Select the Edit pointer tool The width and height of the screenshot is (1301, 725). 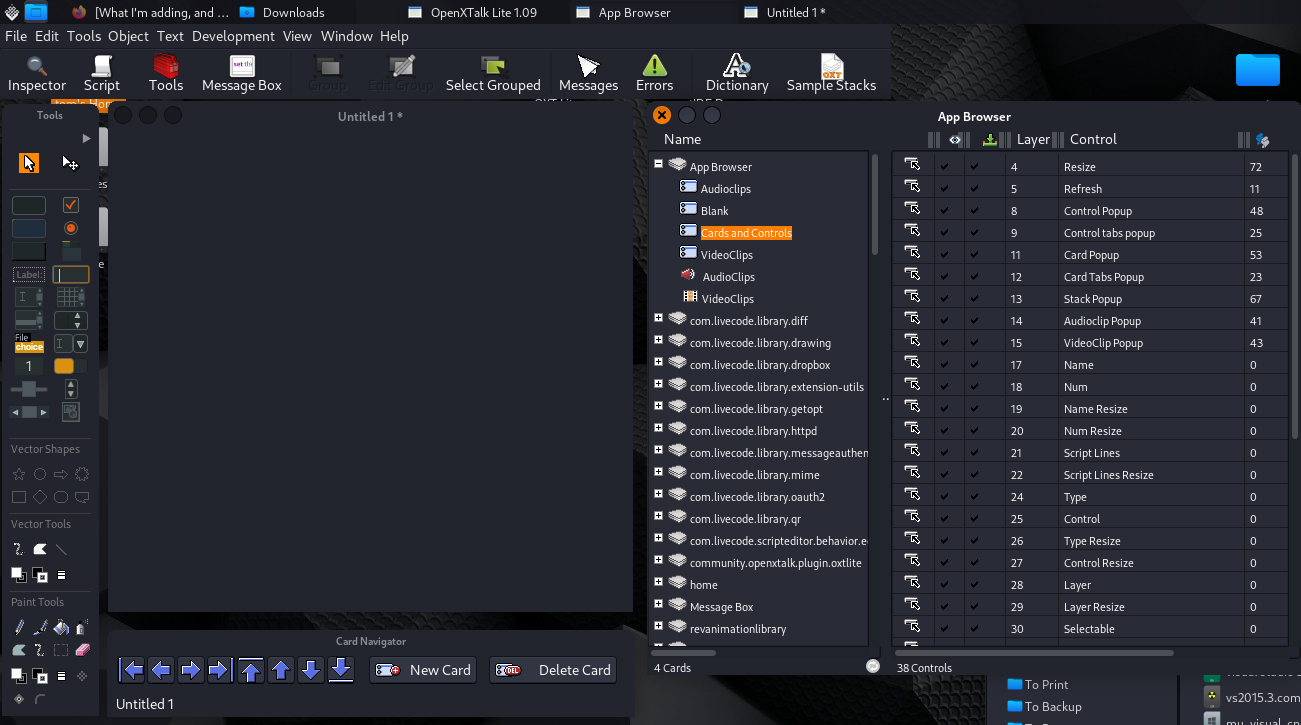[x=70, y=163]
